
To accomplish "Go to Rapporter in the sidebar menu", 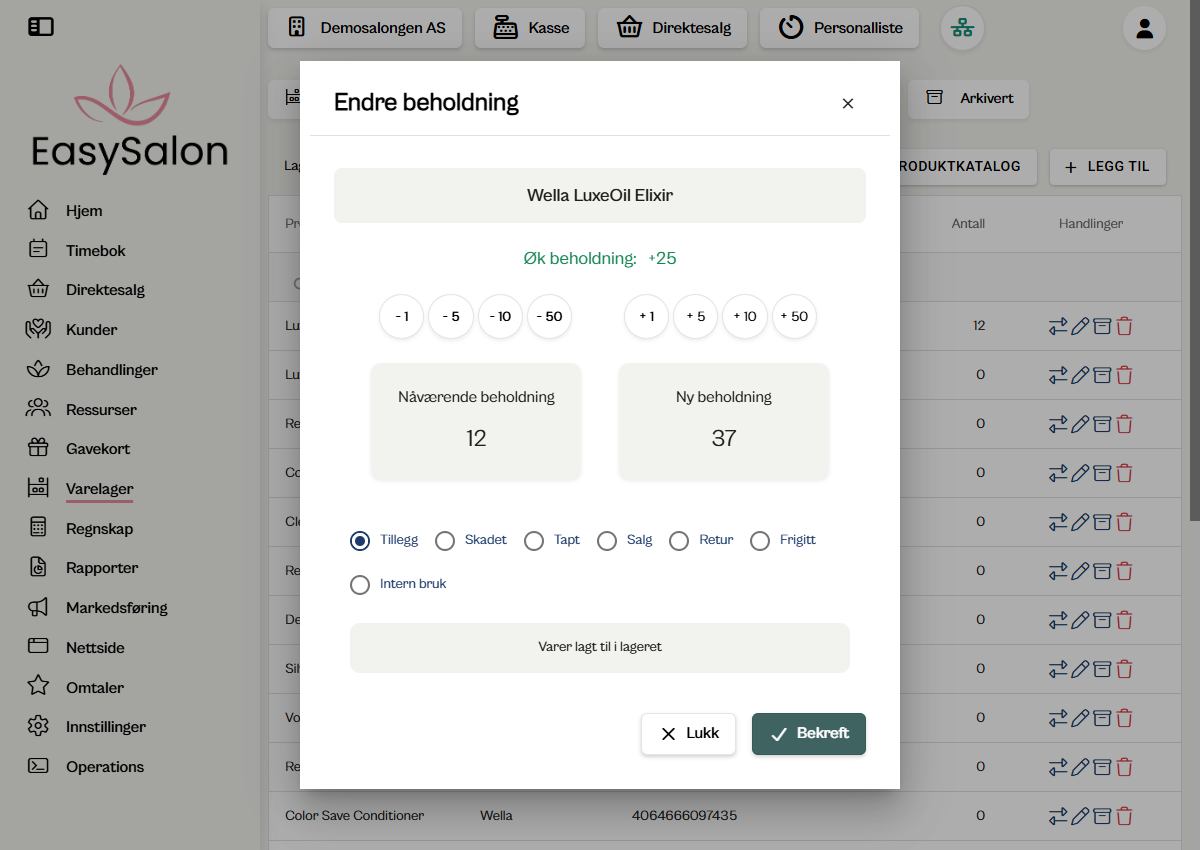I will click(101, 568).
